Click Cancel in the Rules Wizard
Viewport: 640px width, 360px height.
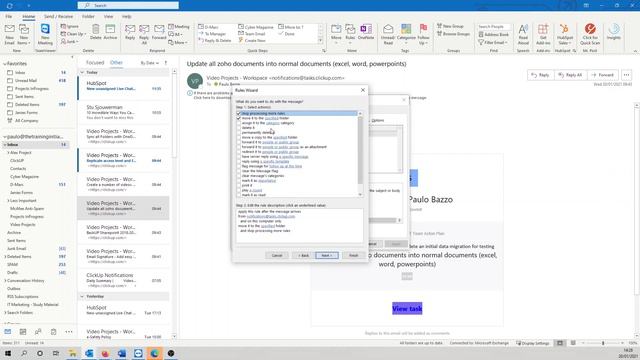point(277,255)
